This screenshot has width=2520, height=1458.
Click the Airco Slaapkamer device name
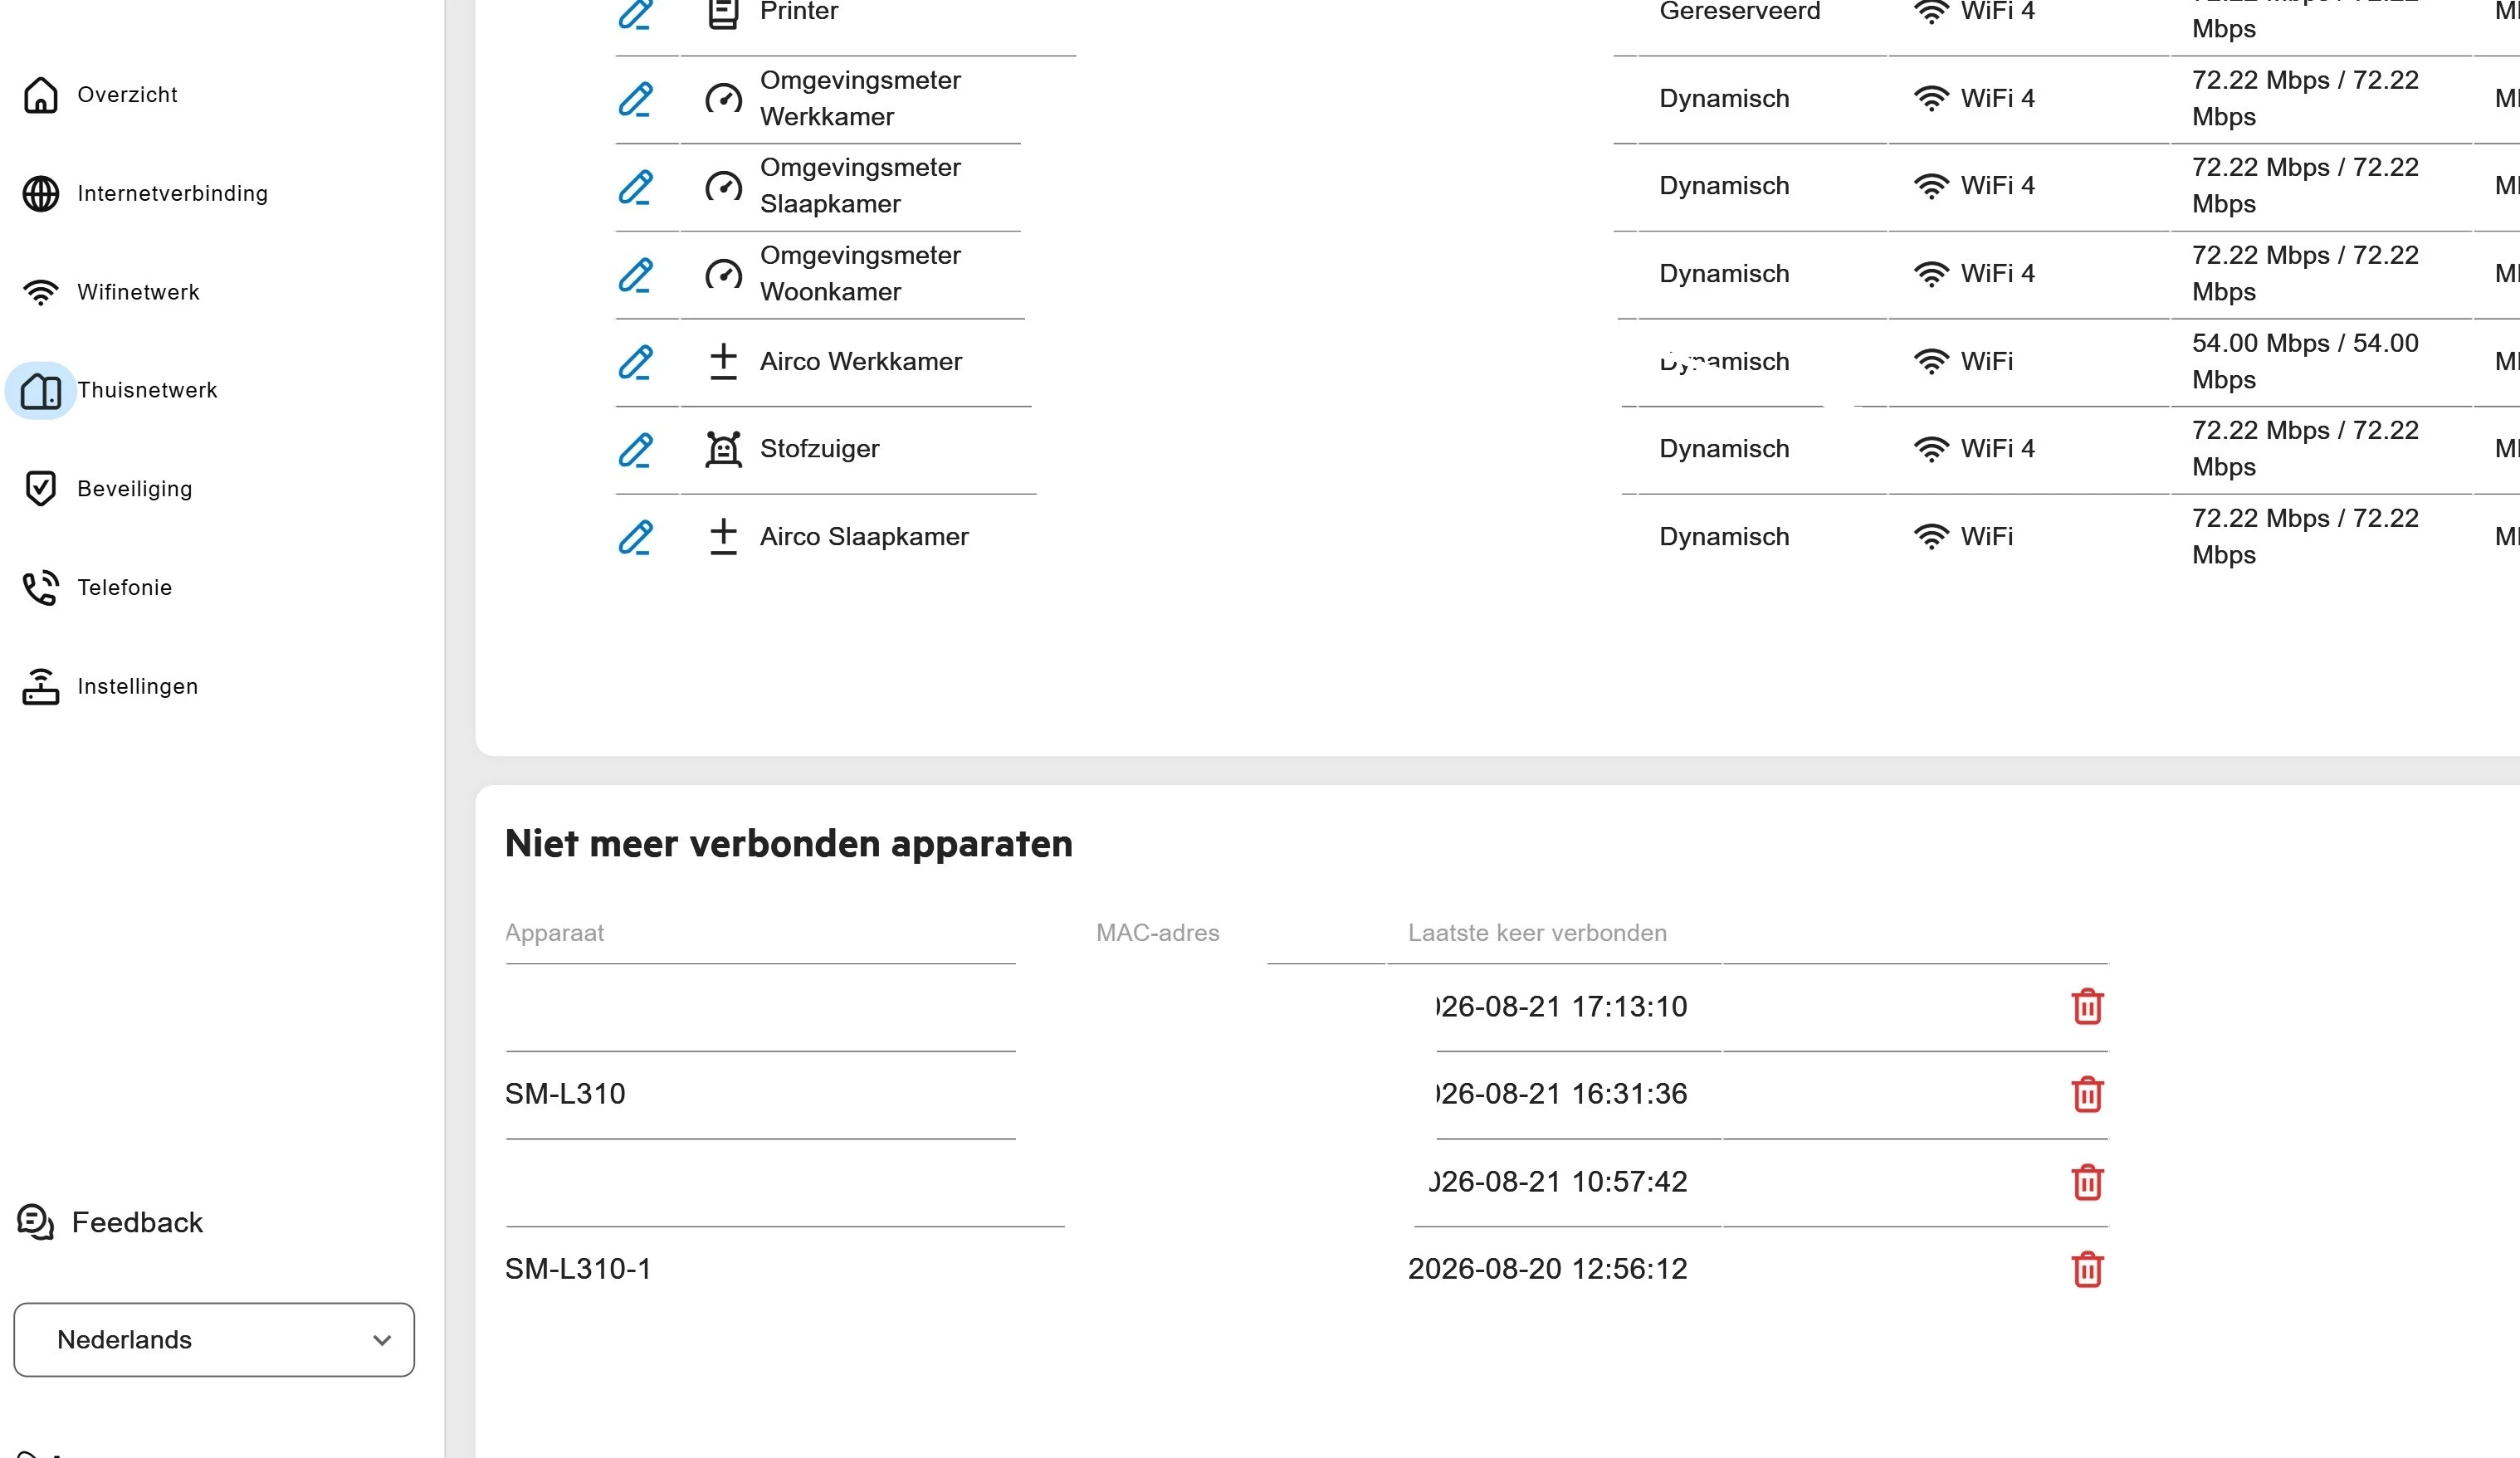pyautogui.click(x=864, y=537)
